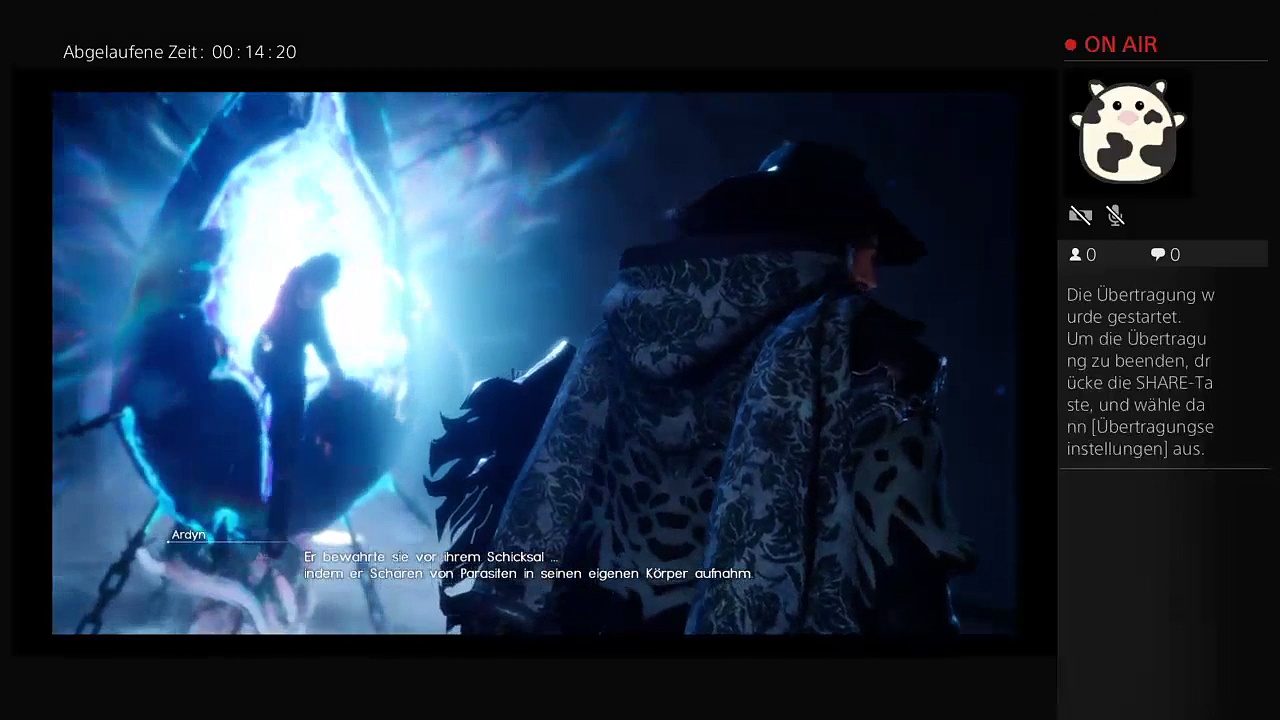Click the elapsed time 00:14:20 counter

pos(254,52)
